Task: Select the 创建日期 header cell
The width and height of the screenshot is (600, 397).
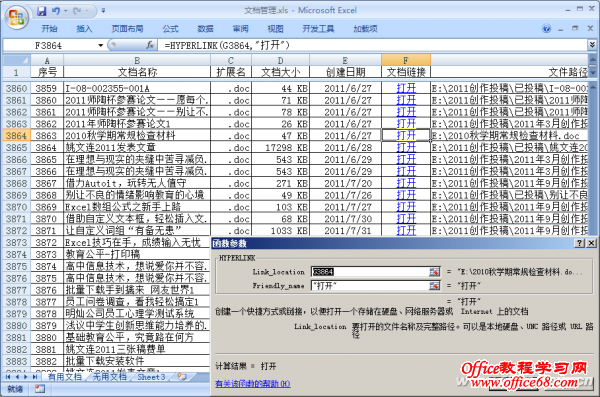Action: click(345, 72)
